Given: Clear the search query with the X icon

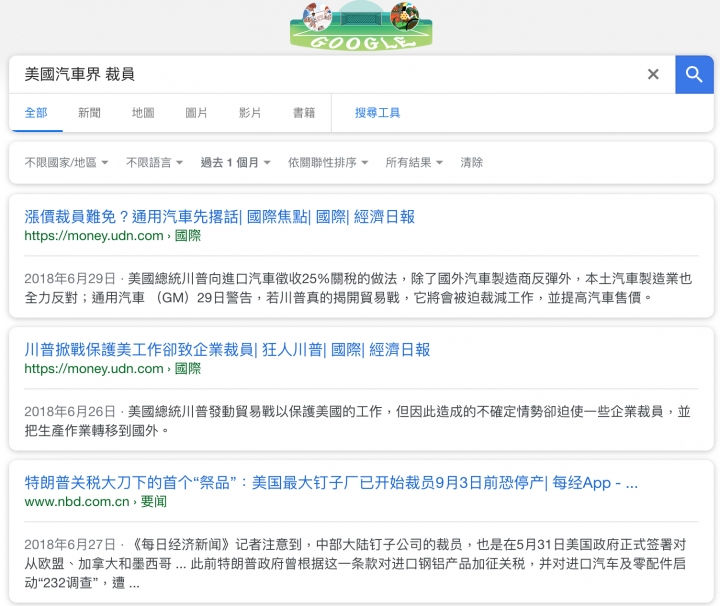Looking at the screenshot, I should coord(653,74).
